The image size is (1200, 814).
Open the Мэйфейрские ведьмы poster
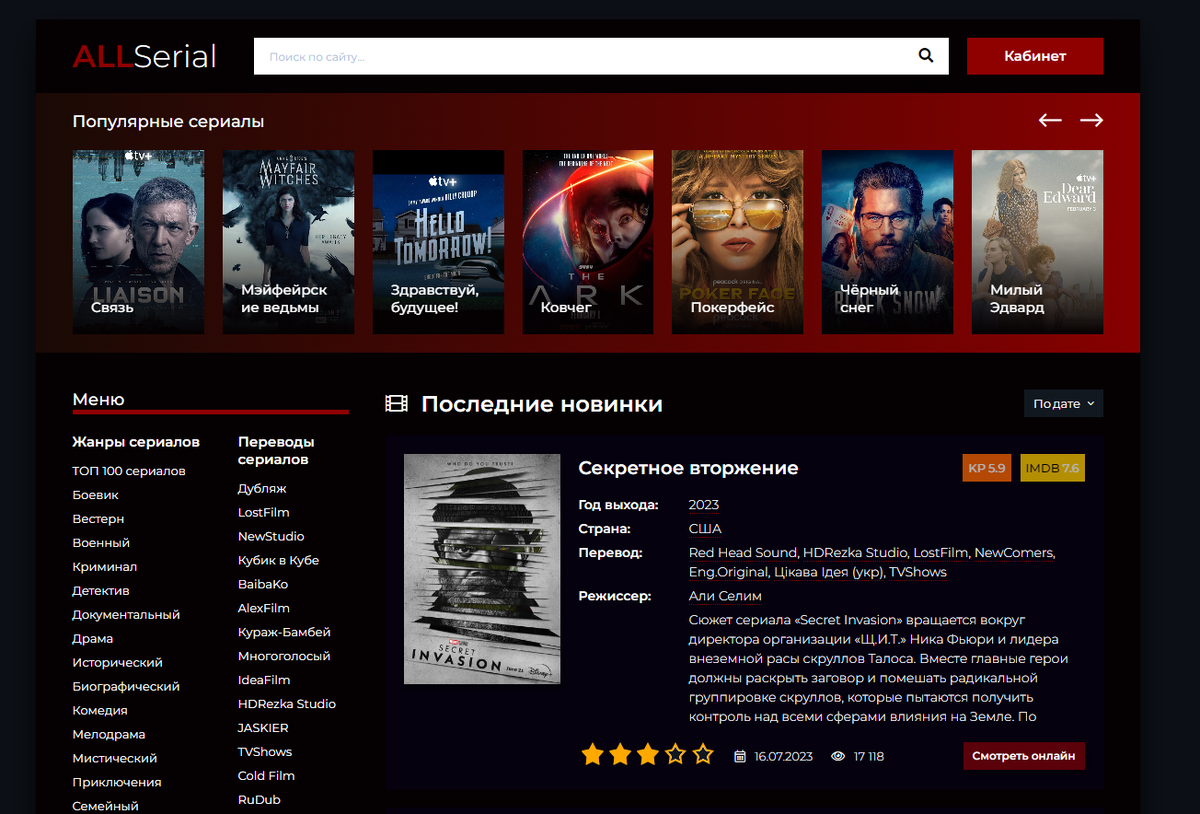[288, 242]
